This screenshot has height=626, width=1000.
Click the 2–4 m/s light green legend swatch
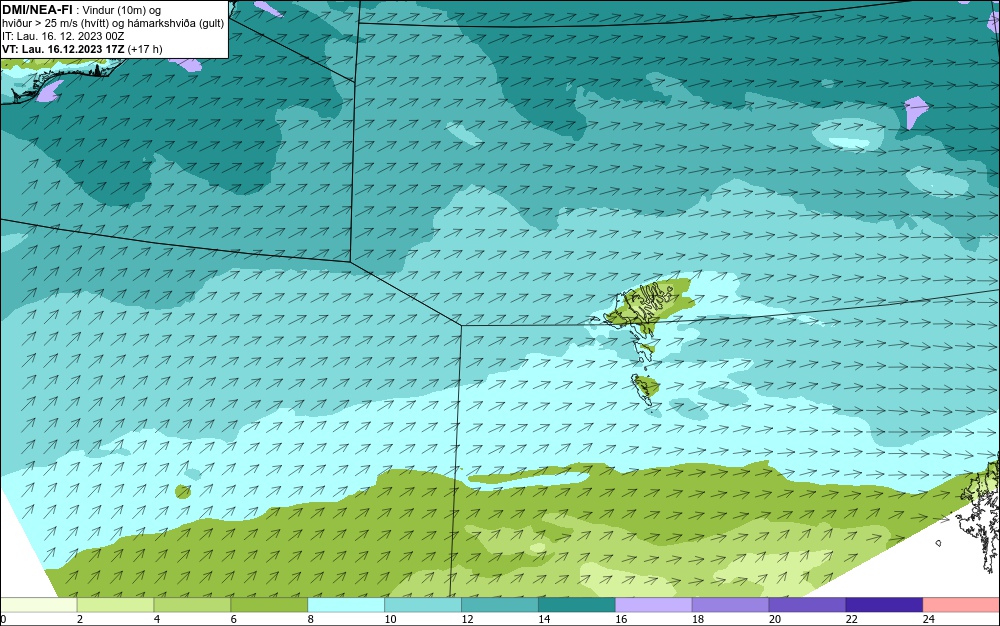115,604
